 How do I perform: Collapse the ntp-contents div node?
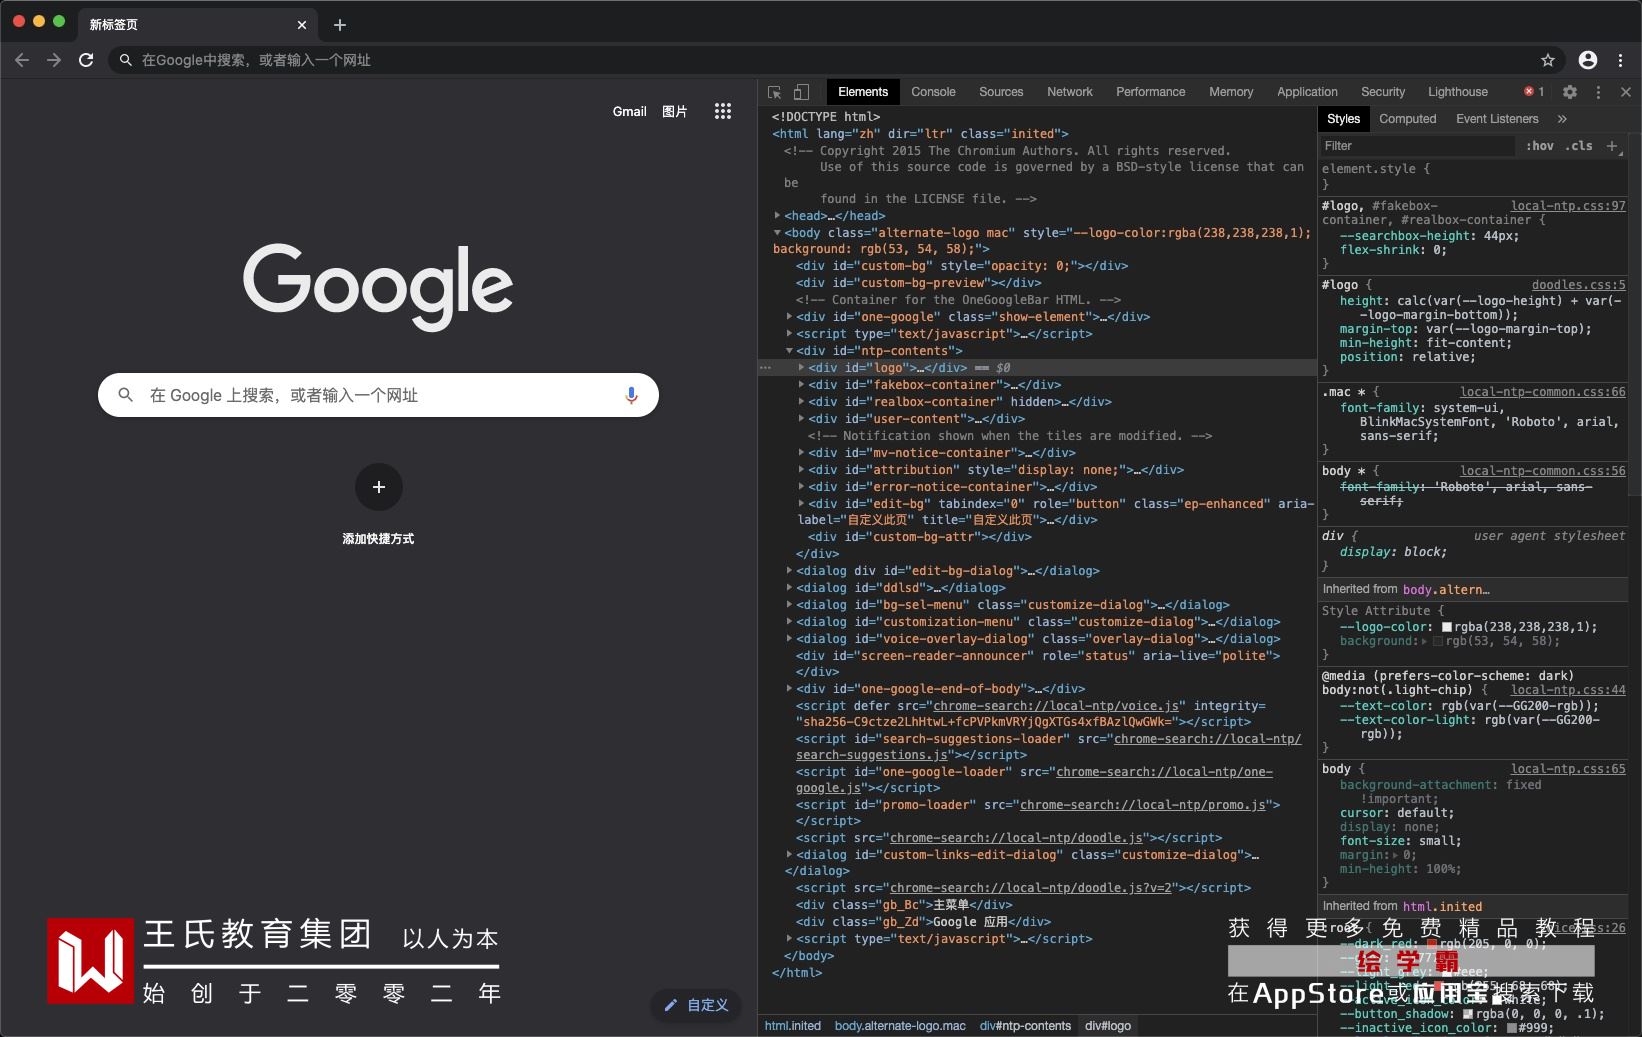pos(789,351)
